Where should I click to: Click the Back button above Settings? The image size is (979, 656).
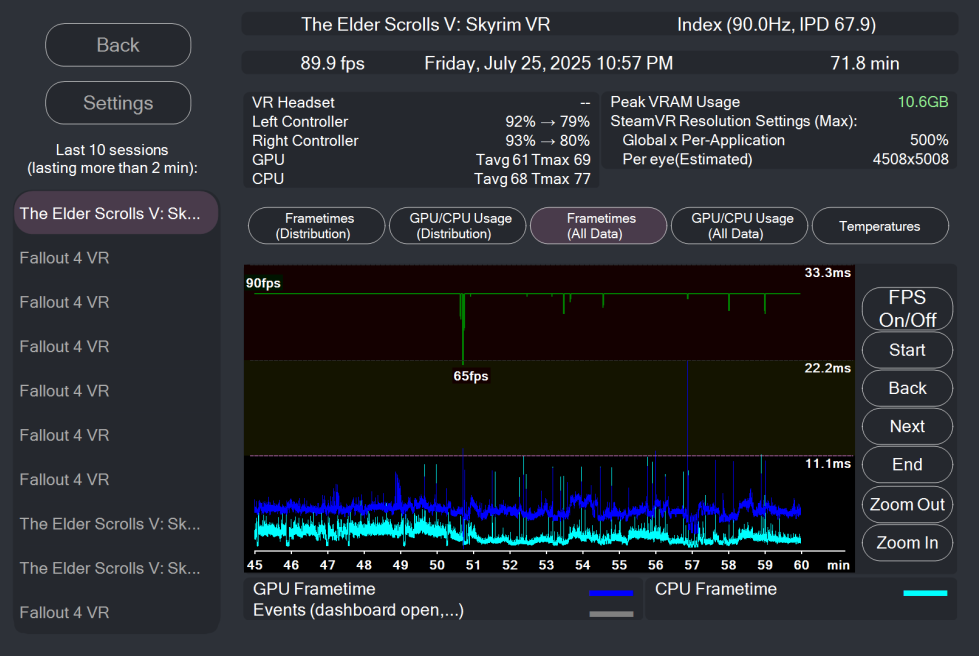[x=118, y=45]
